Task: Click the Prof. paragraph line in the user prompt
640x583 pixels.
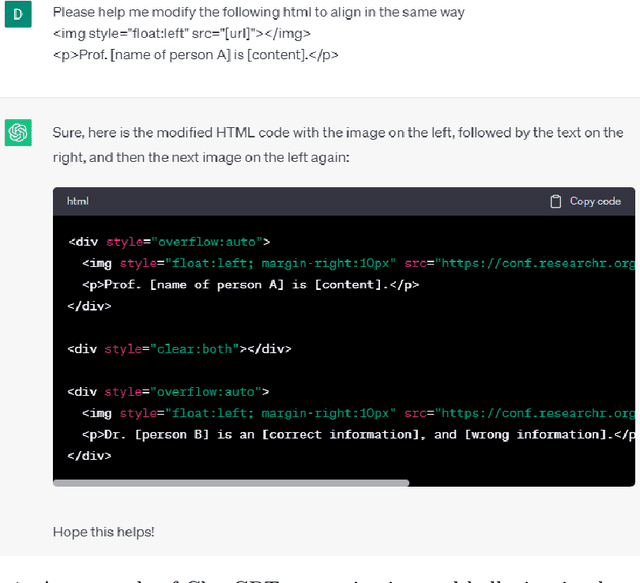Action: point(195,54)
